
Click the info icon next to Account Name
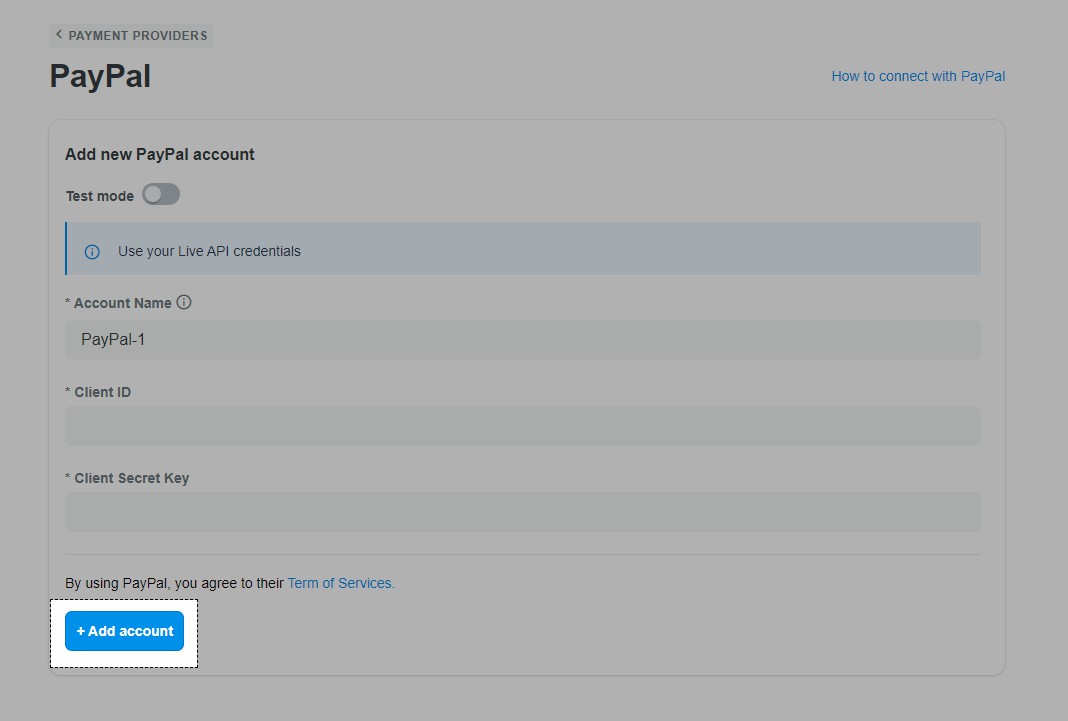pyautogui.click(x=184, y=302)
